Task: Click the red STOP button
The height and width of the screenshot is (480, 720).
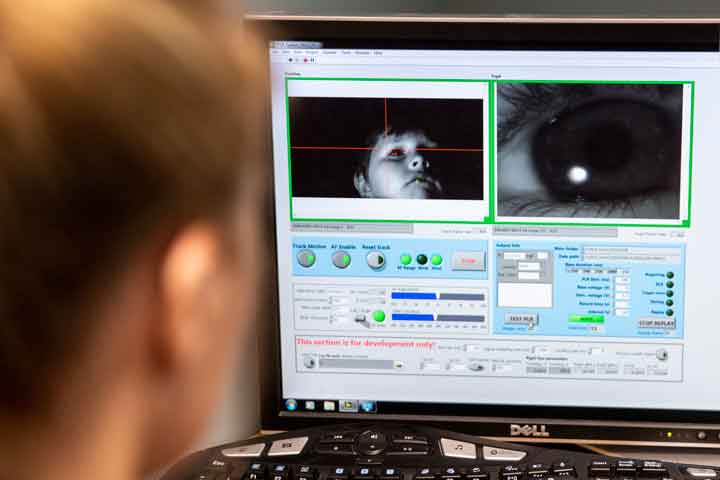Action: pyautogui.click(x=468, y=260)
